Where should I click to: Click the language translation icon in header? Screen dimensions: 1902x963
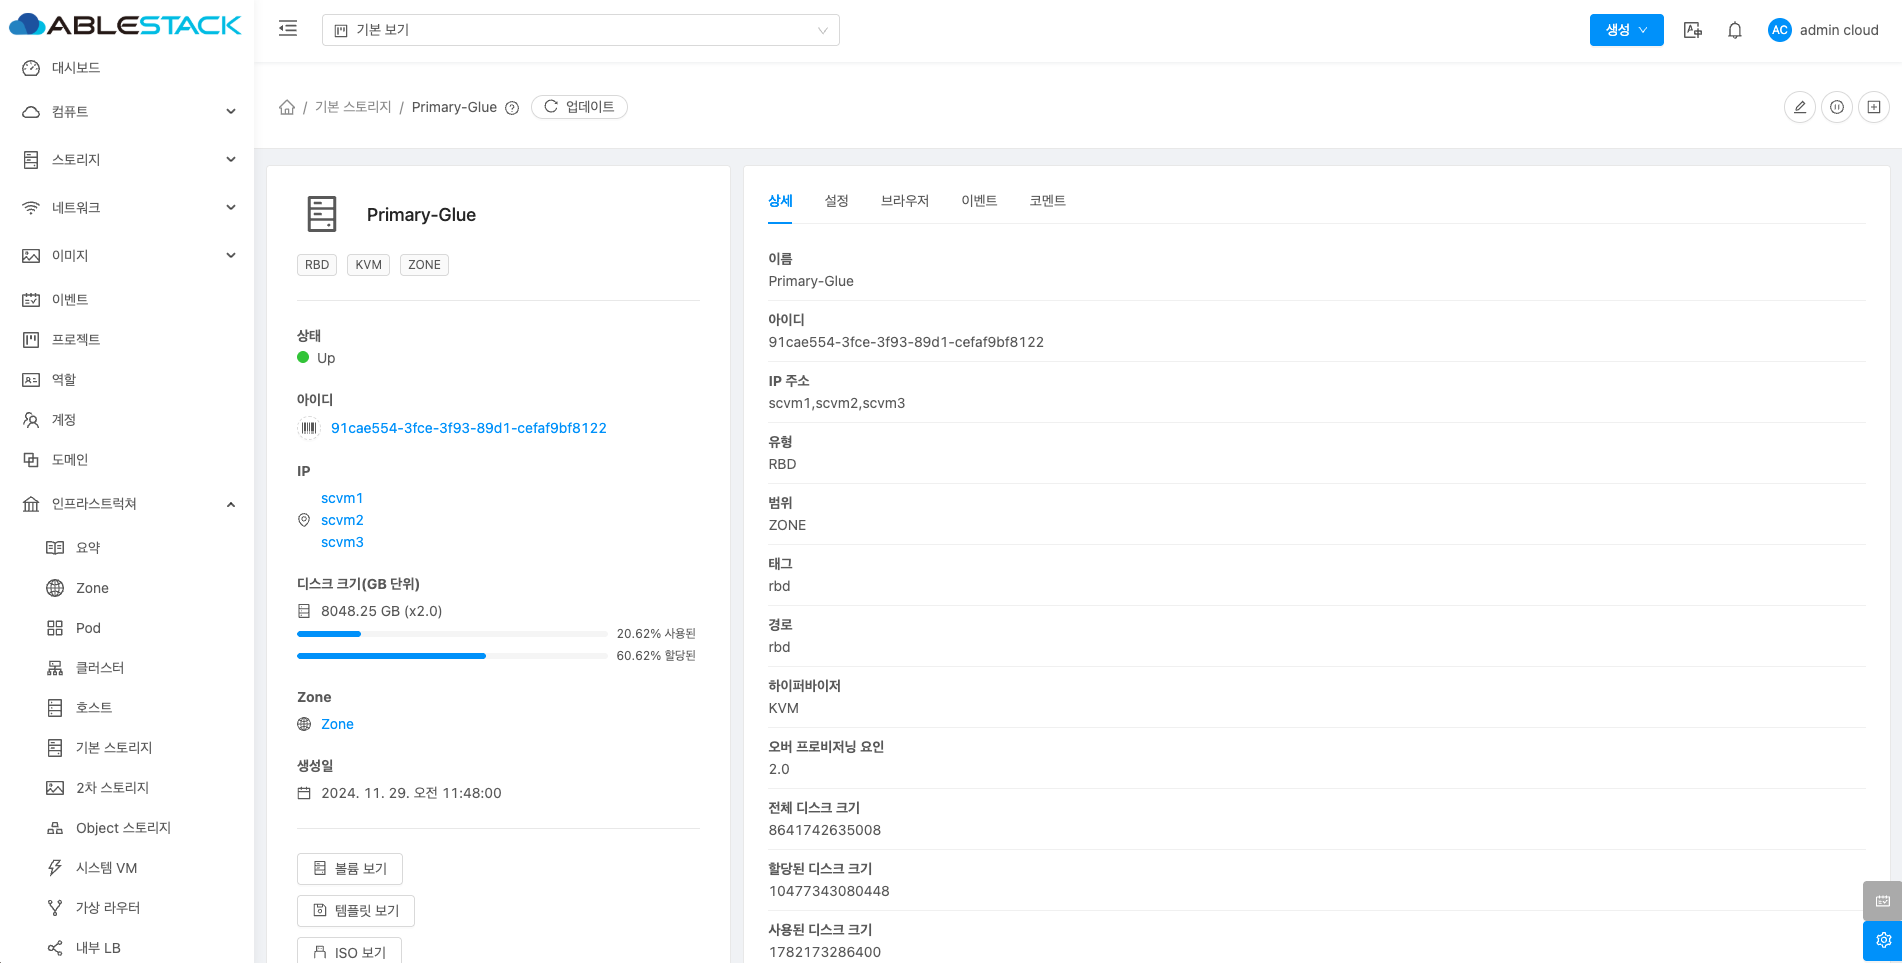pos(1692,30)
